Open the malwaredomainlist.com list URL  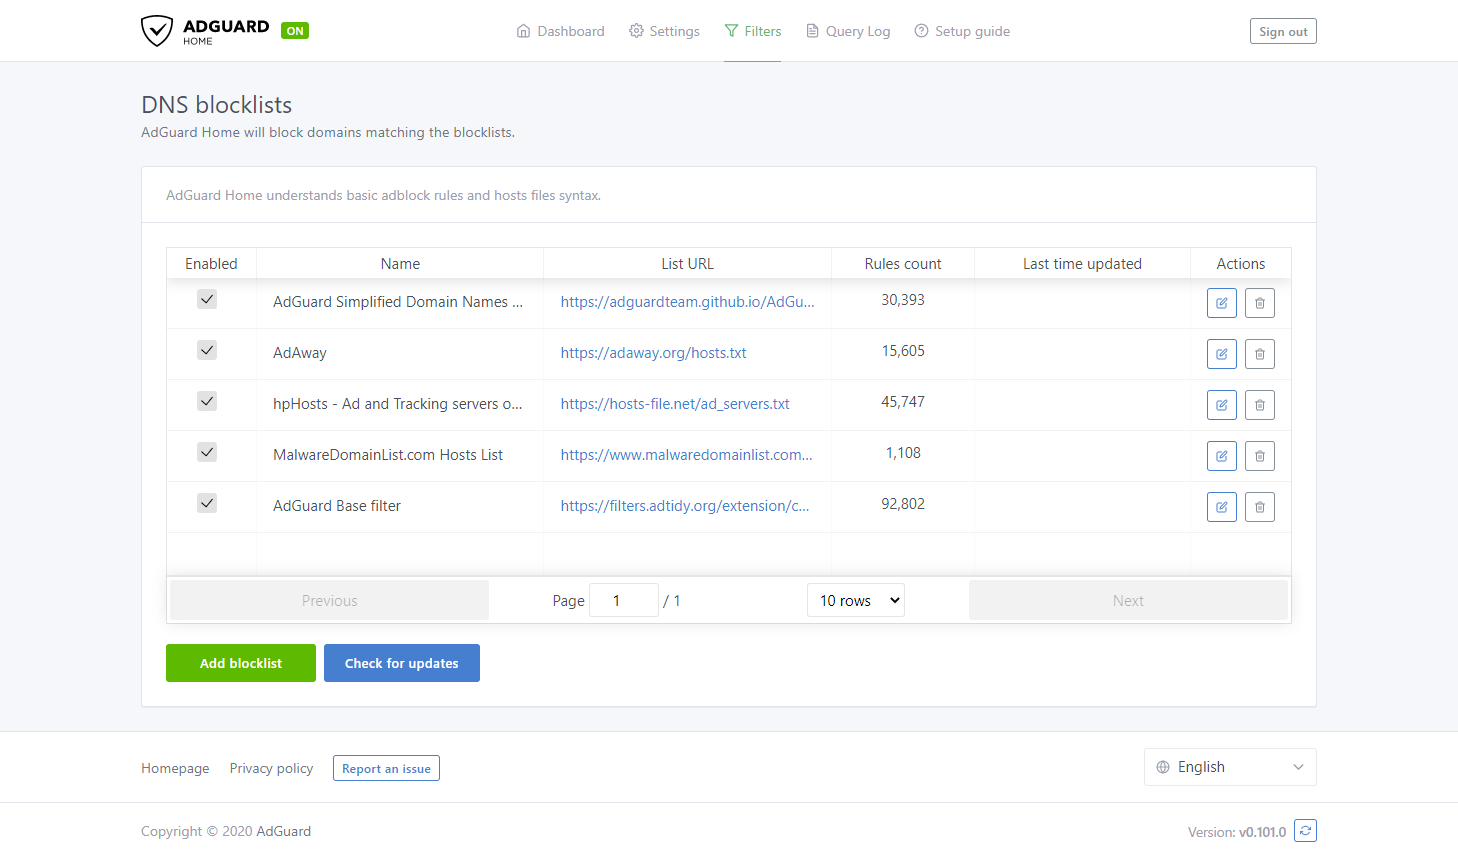(x=686, y=455)
